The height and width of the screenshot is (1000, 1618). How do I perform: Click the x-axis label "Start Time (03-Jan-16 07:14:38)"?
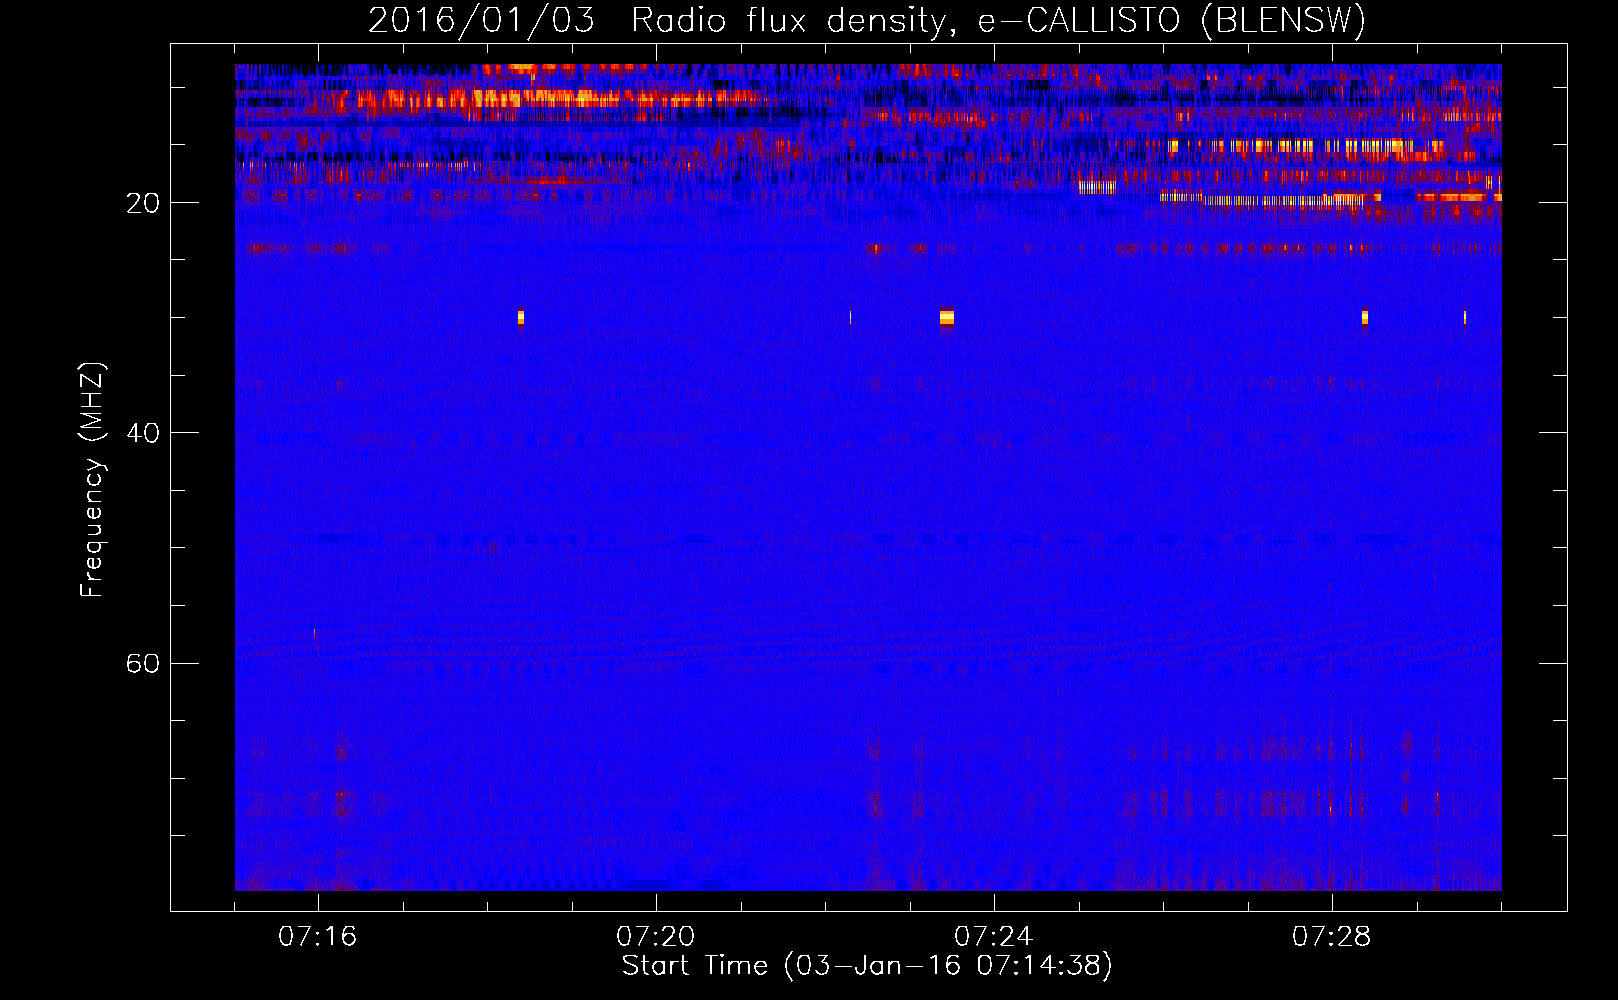pyautogui.click(x=867, y=966)
